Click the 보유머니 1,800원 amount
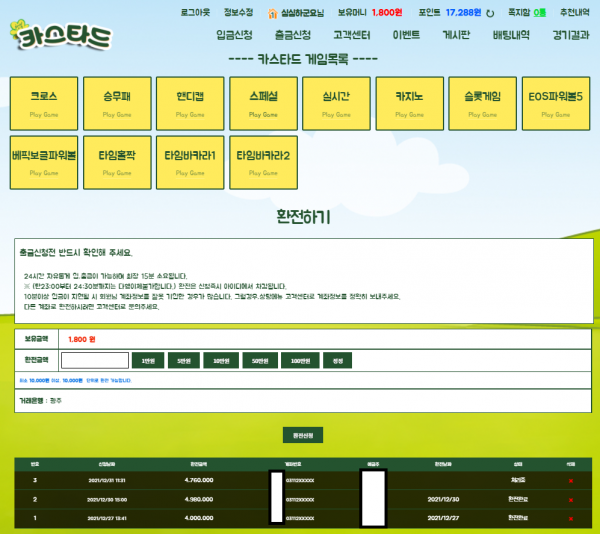 370,13
